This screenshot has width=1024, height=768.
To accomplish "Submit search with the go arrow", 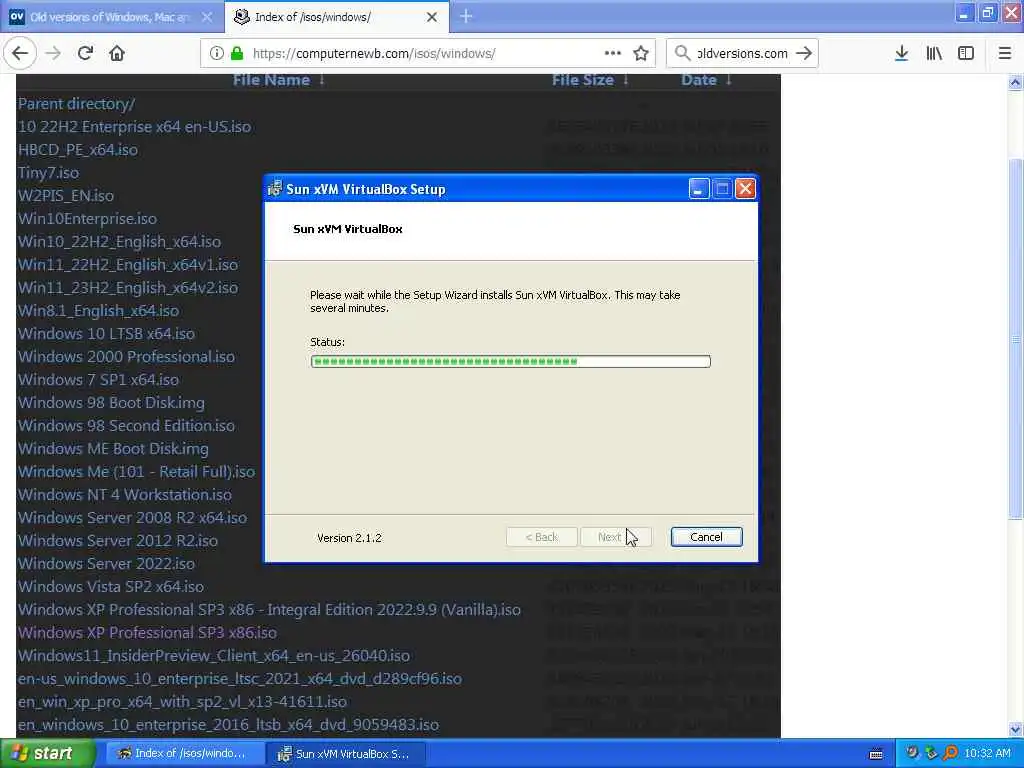I will coord(805,54).
